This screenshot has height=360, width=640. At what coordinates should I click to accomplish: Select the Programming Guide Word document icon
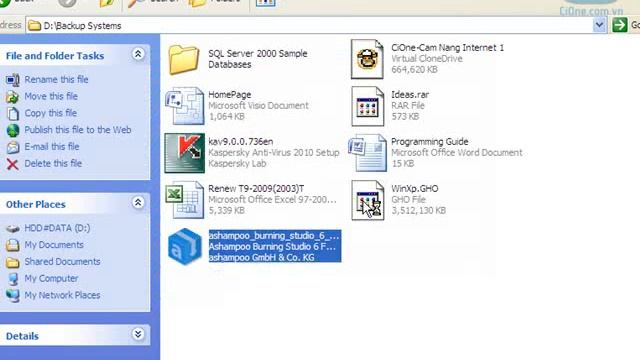[367, 153]
